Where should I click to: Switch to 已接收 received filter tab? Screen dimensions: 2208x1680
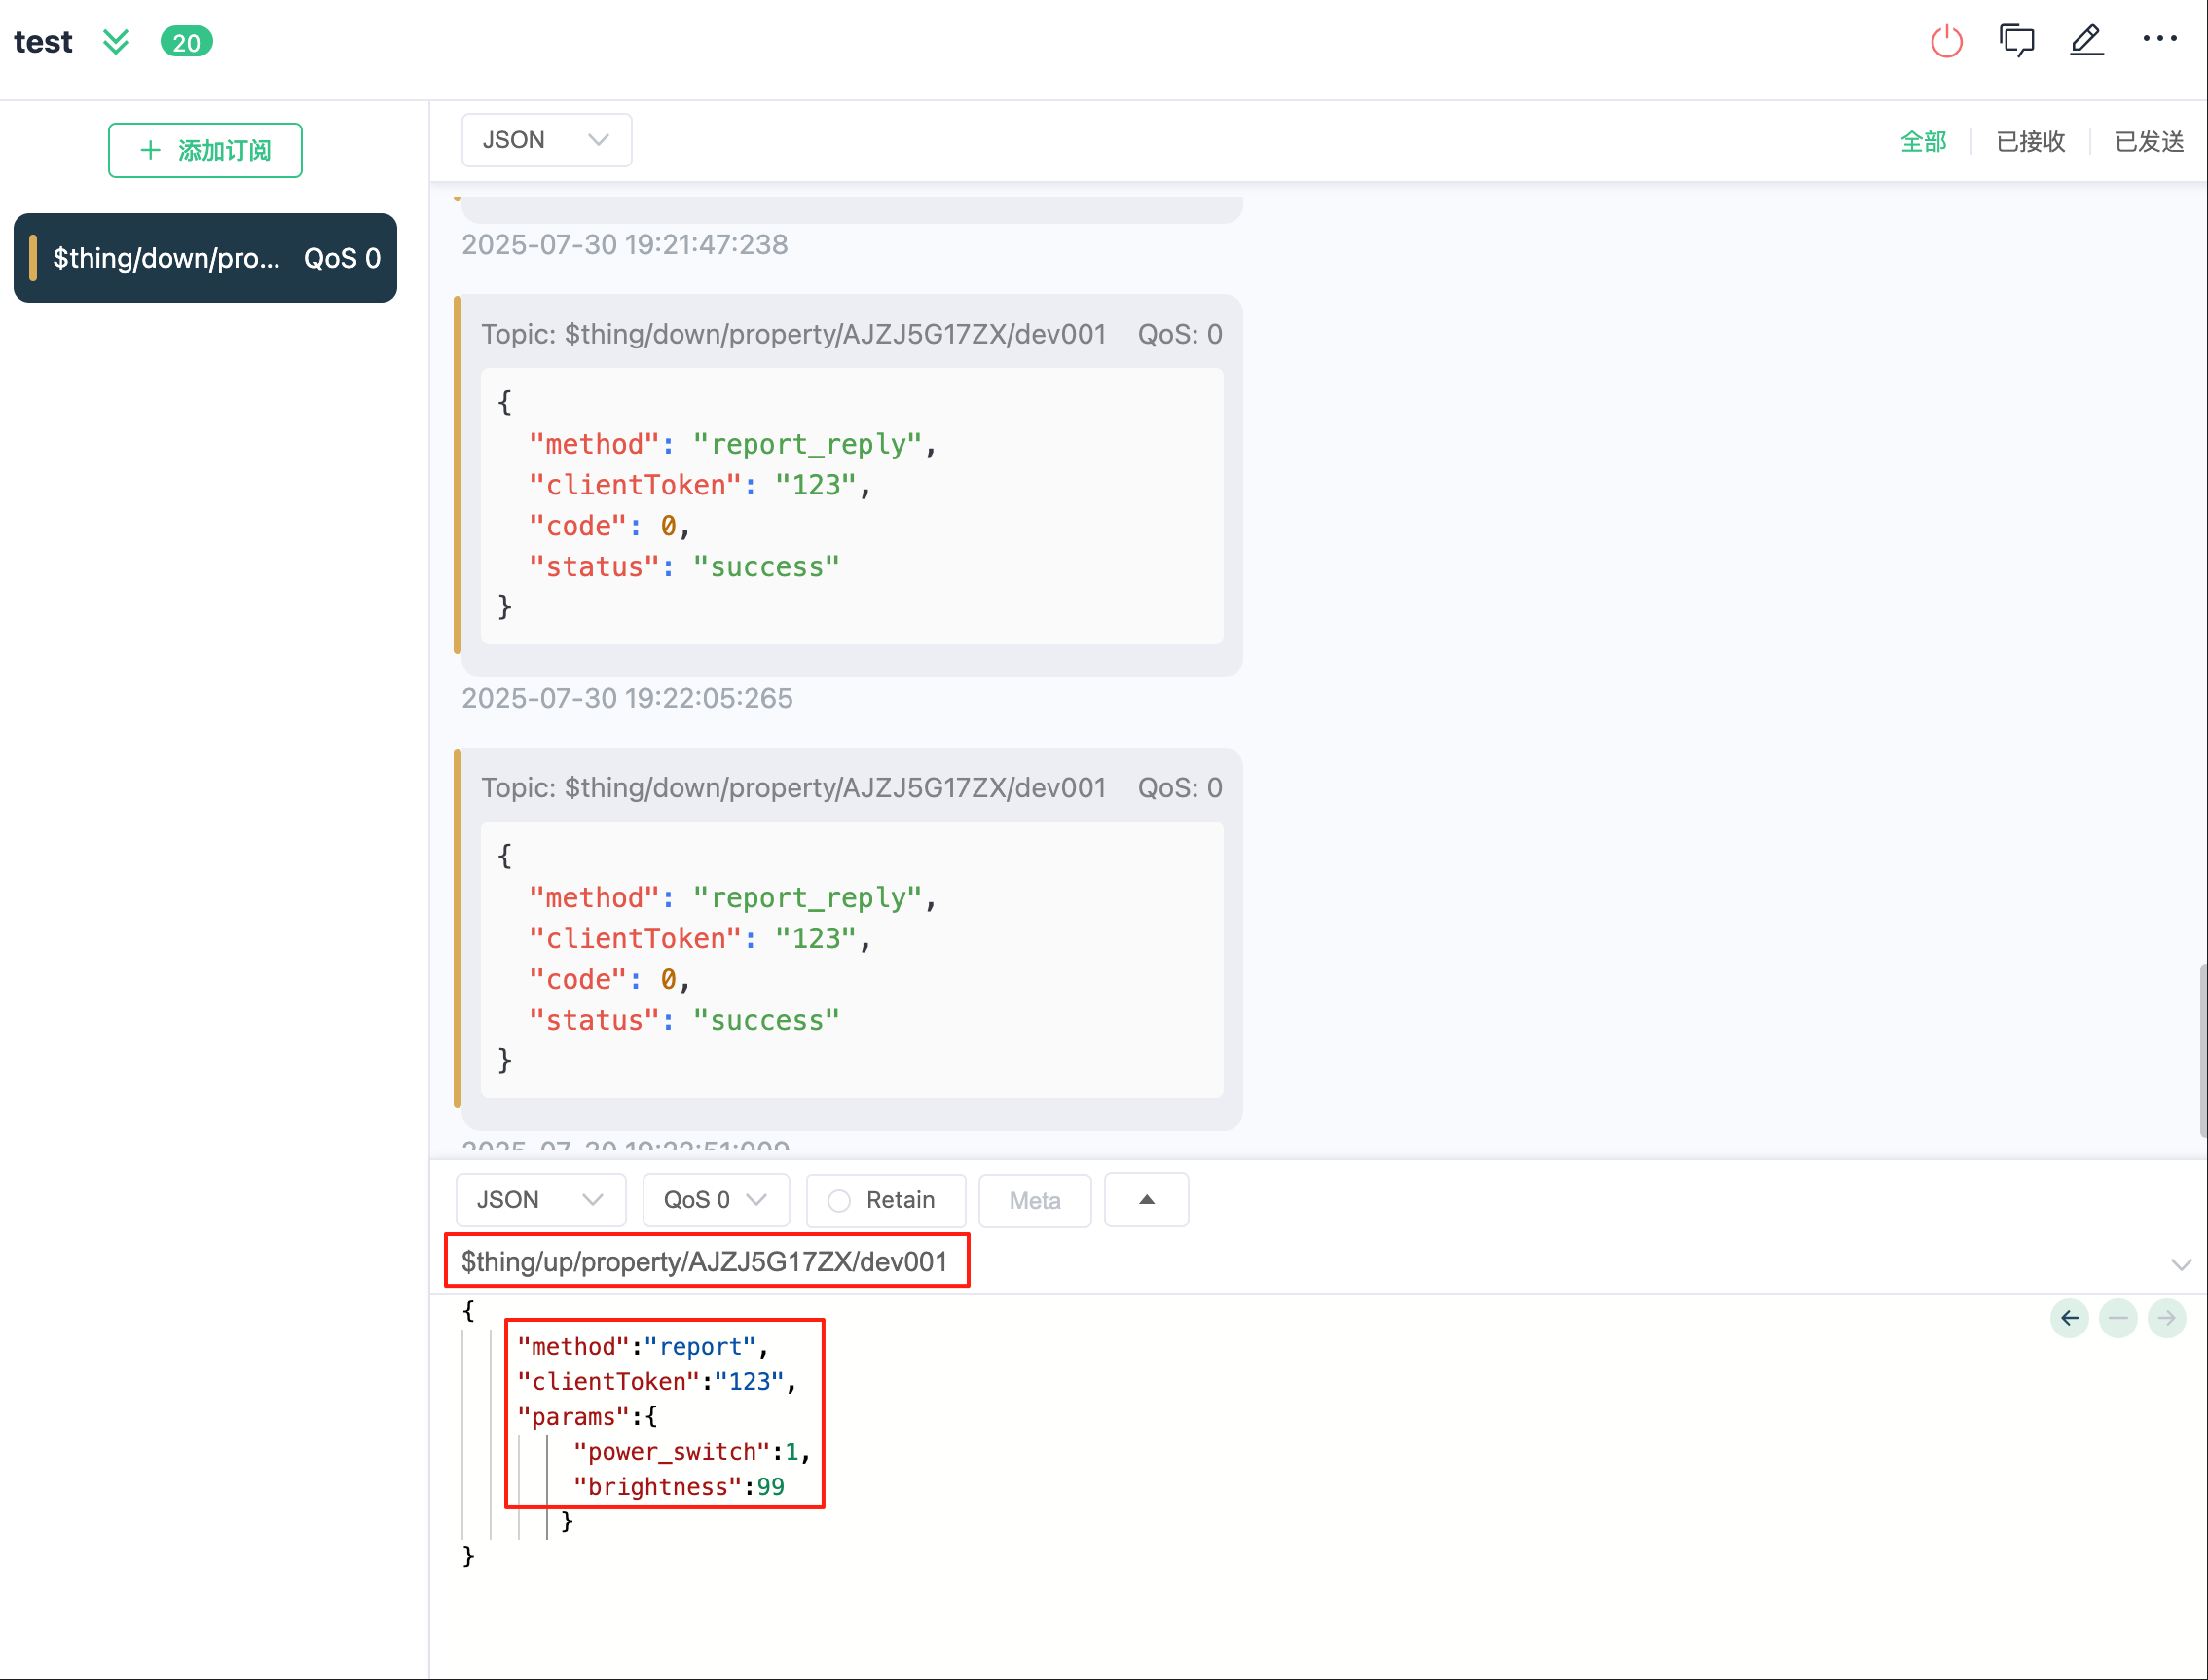pos(2030,141)
